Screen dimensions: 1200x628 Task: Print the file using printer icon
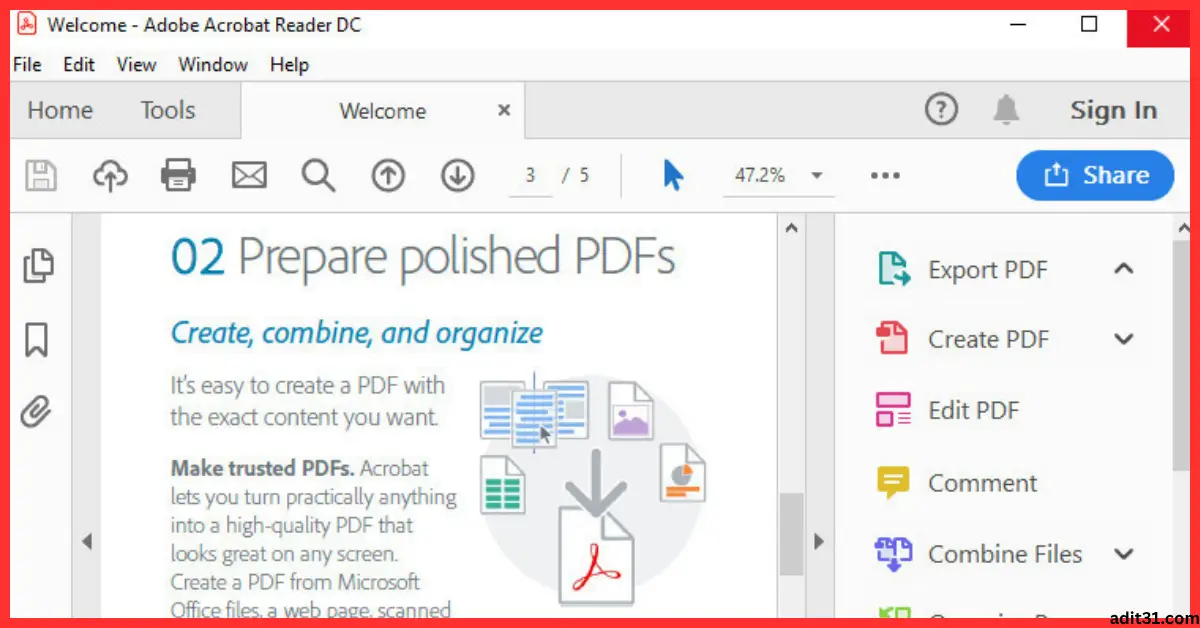pyautogui.click(x=178, y=176)
